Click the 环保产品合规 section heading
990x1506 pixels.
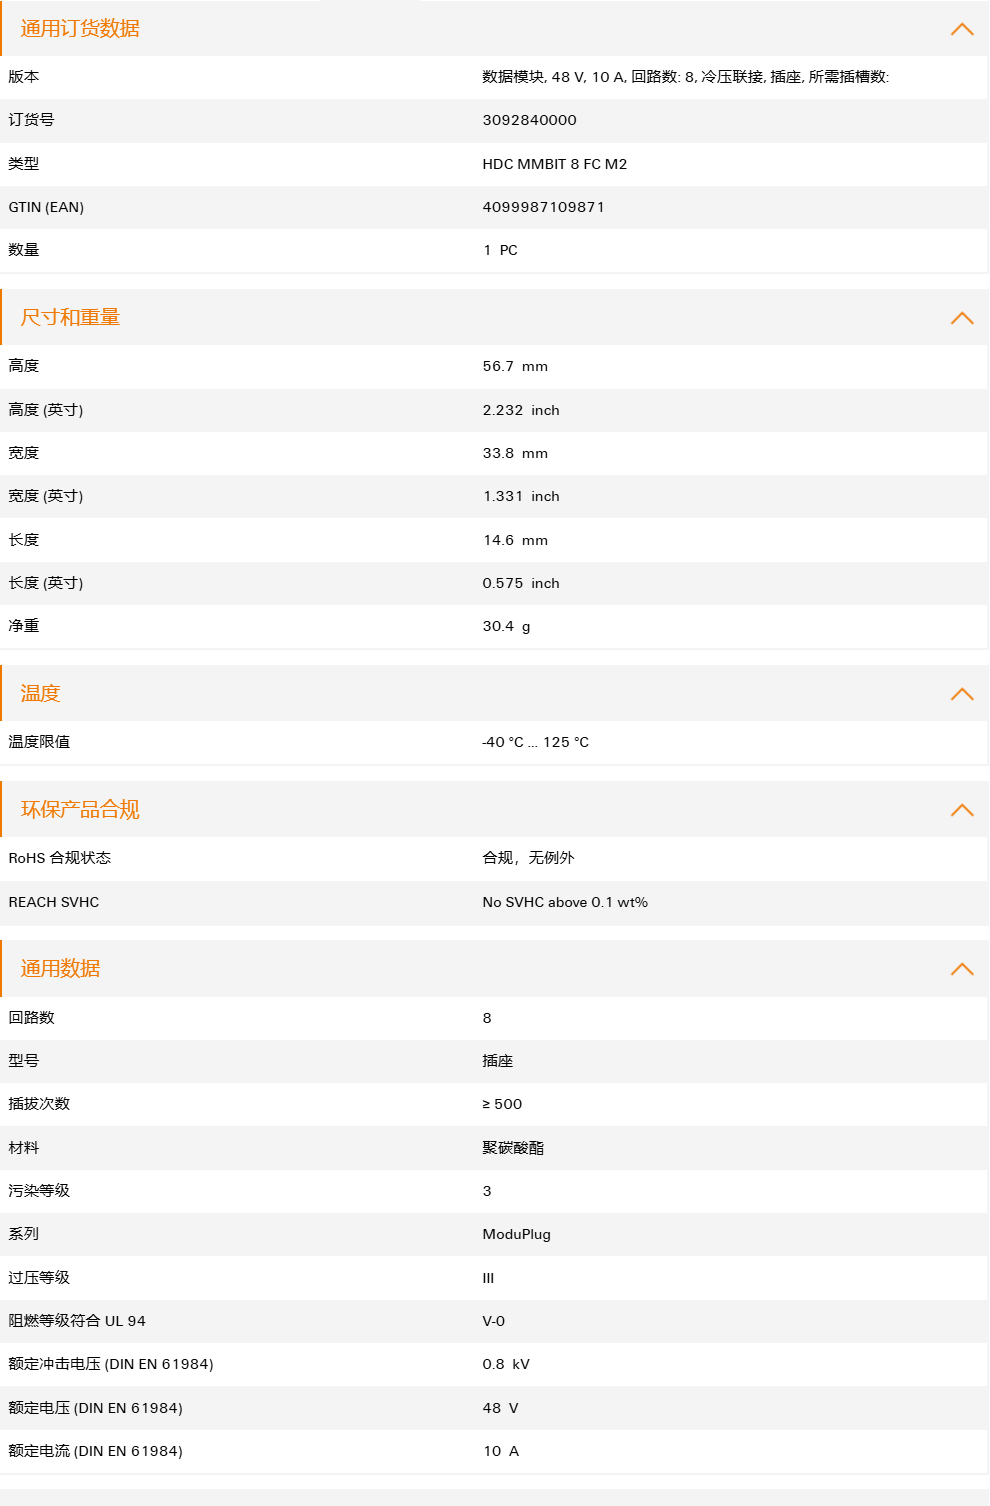point(80,810)
